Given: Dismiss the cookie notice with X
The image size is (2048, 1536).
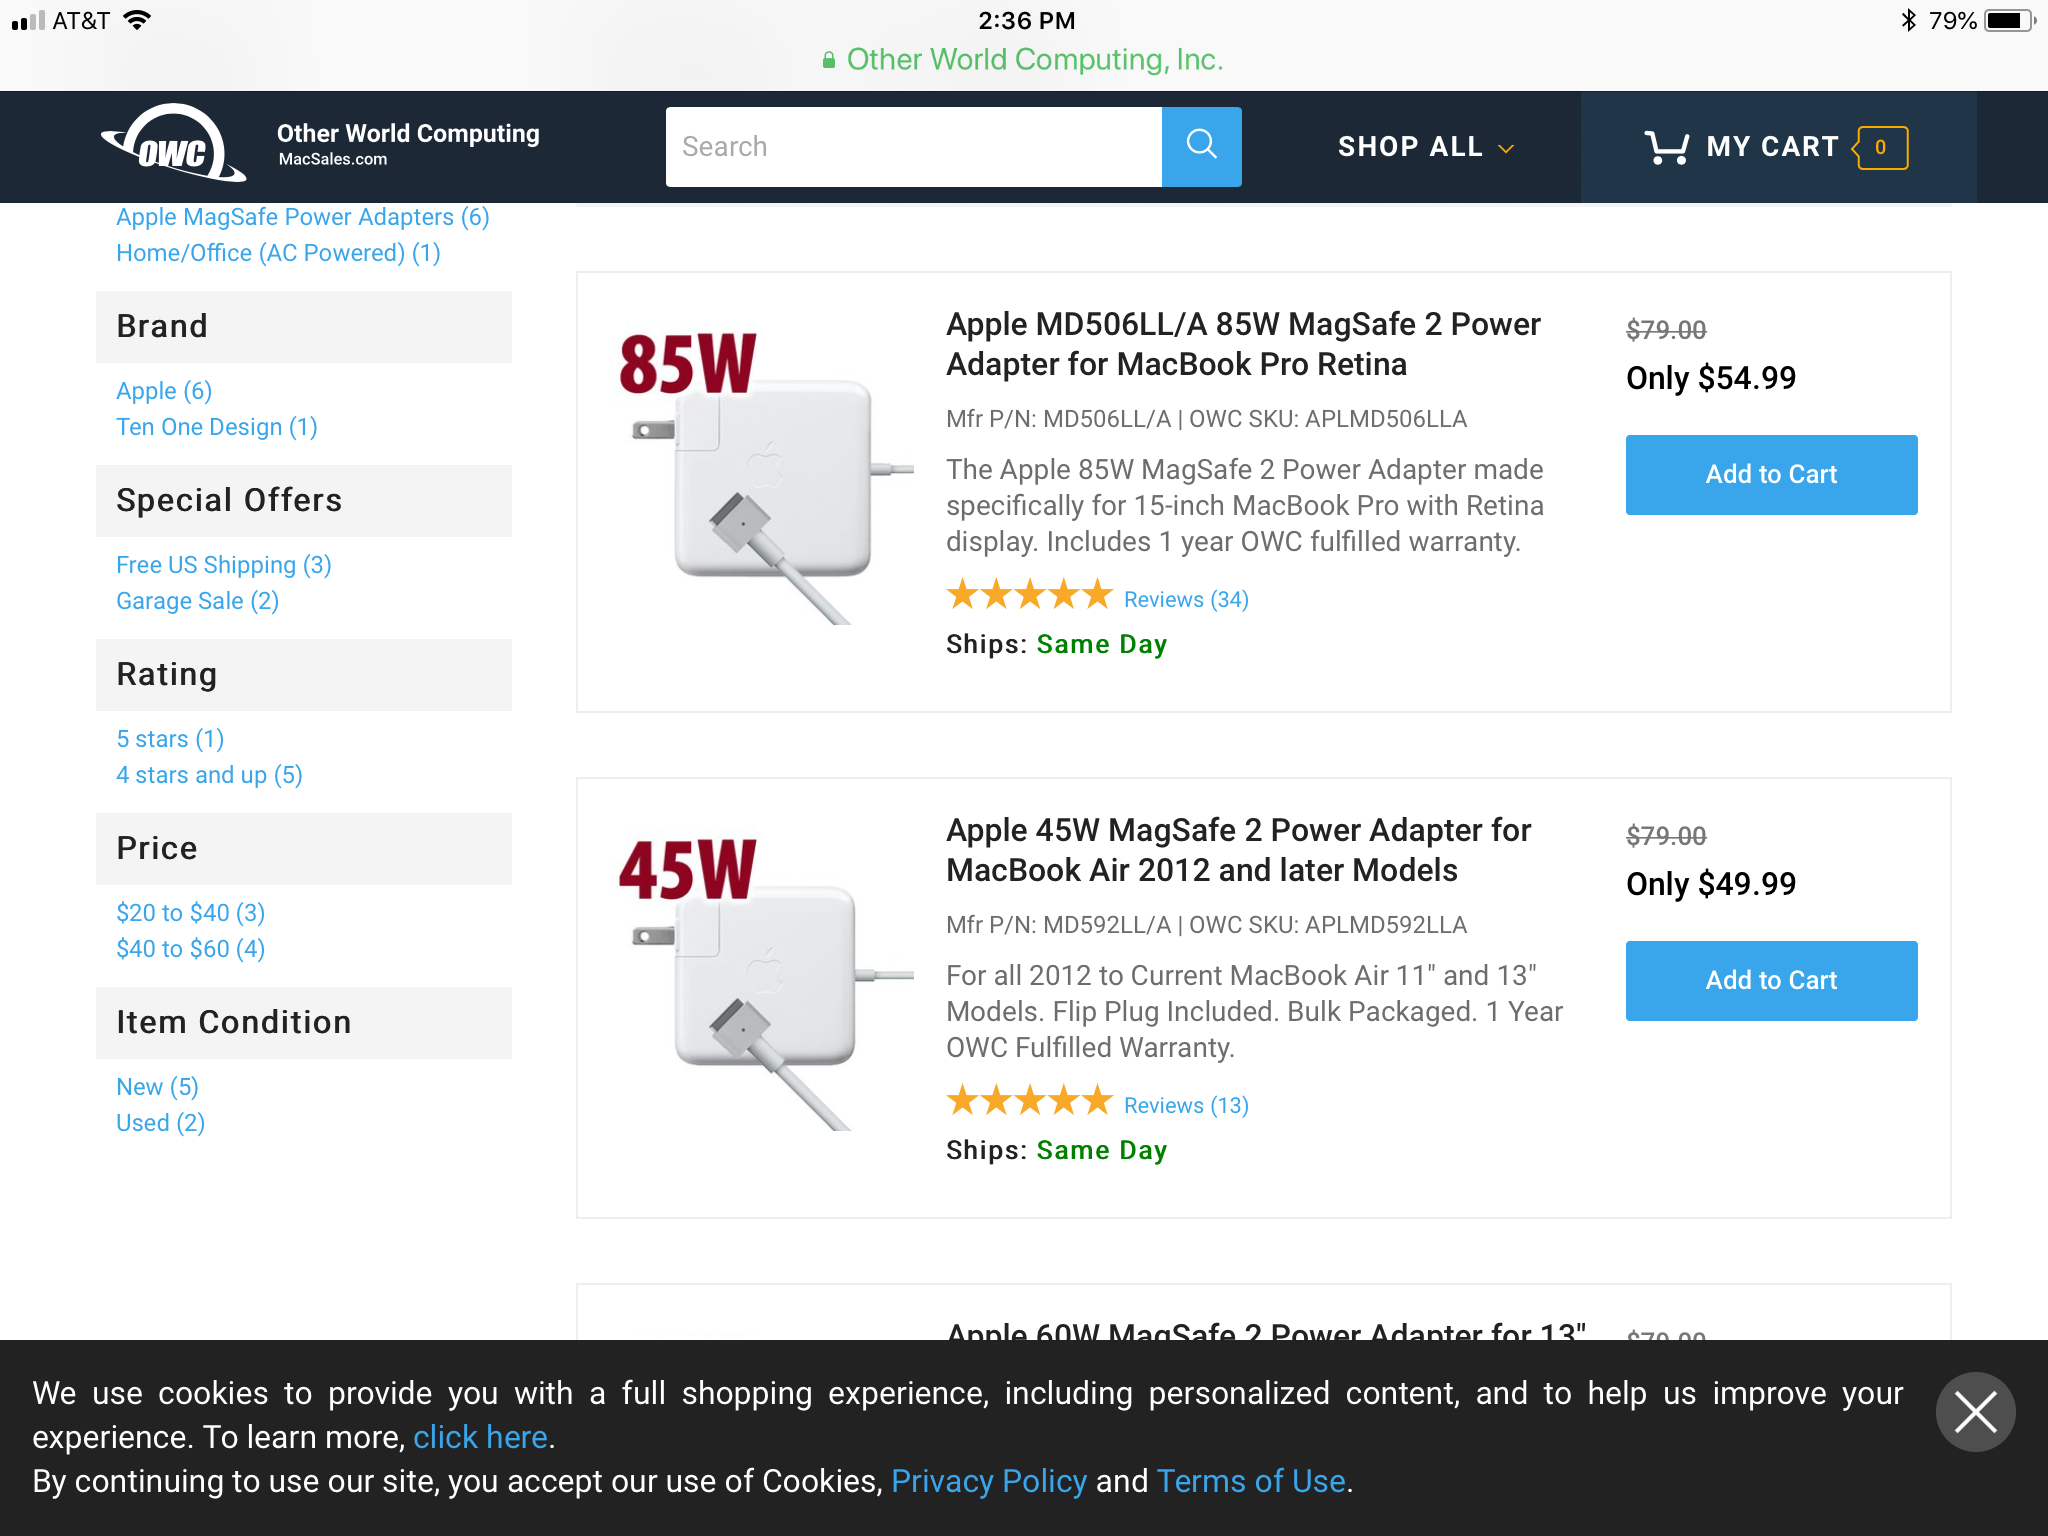Looking at the screenshot, I should pyautogui.click(x=1975, y=1412).
